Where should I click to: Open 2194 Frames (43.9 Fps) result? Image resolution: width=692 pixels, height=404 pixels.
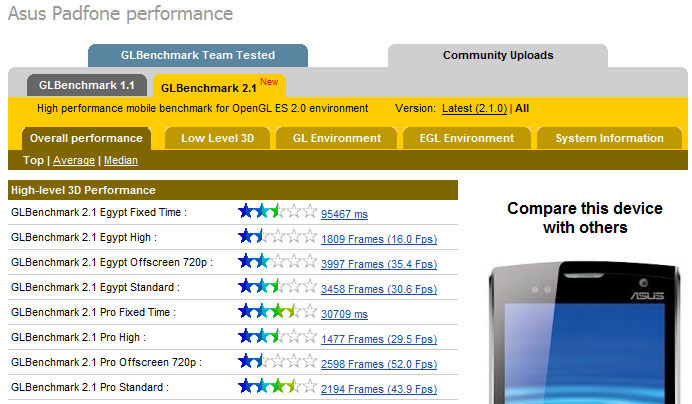(379, 389)
